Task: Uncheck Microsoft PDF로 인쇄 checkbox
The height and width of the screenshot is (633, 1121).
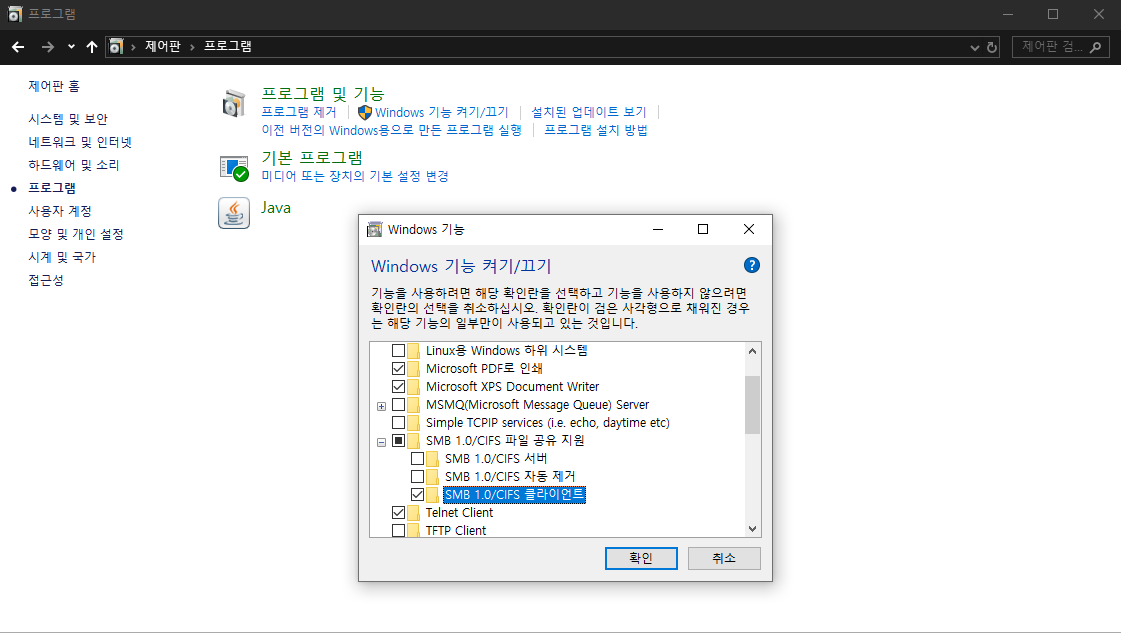Action: [398, 368]
